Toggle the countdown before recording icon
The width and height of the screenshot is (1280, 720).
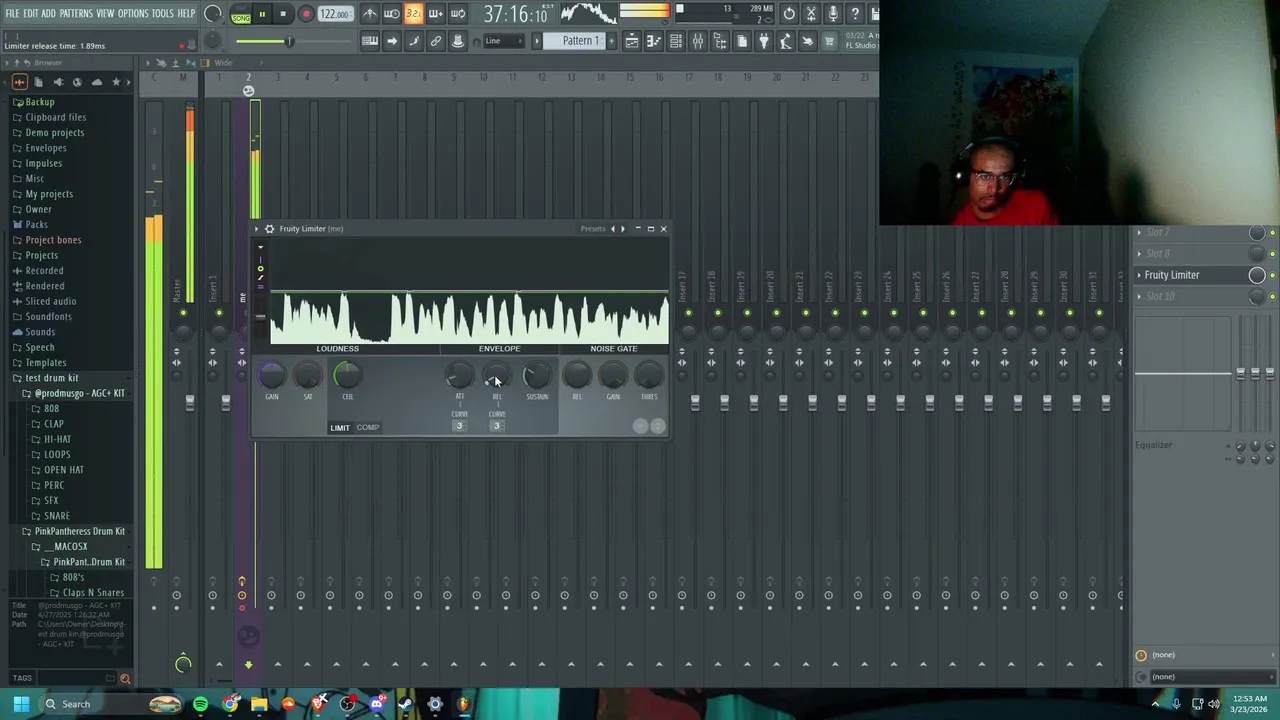(413, 14)
